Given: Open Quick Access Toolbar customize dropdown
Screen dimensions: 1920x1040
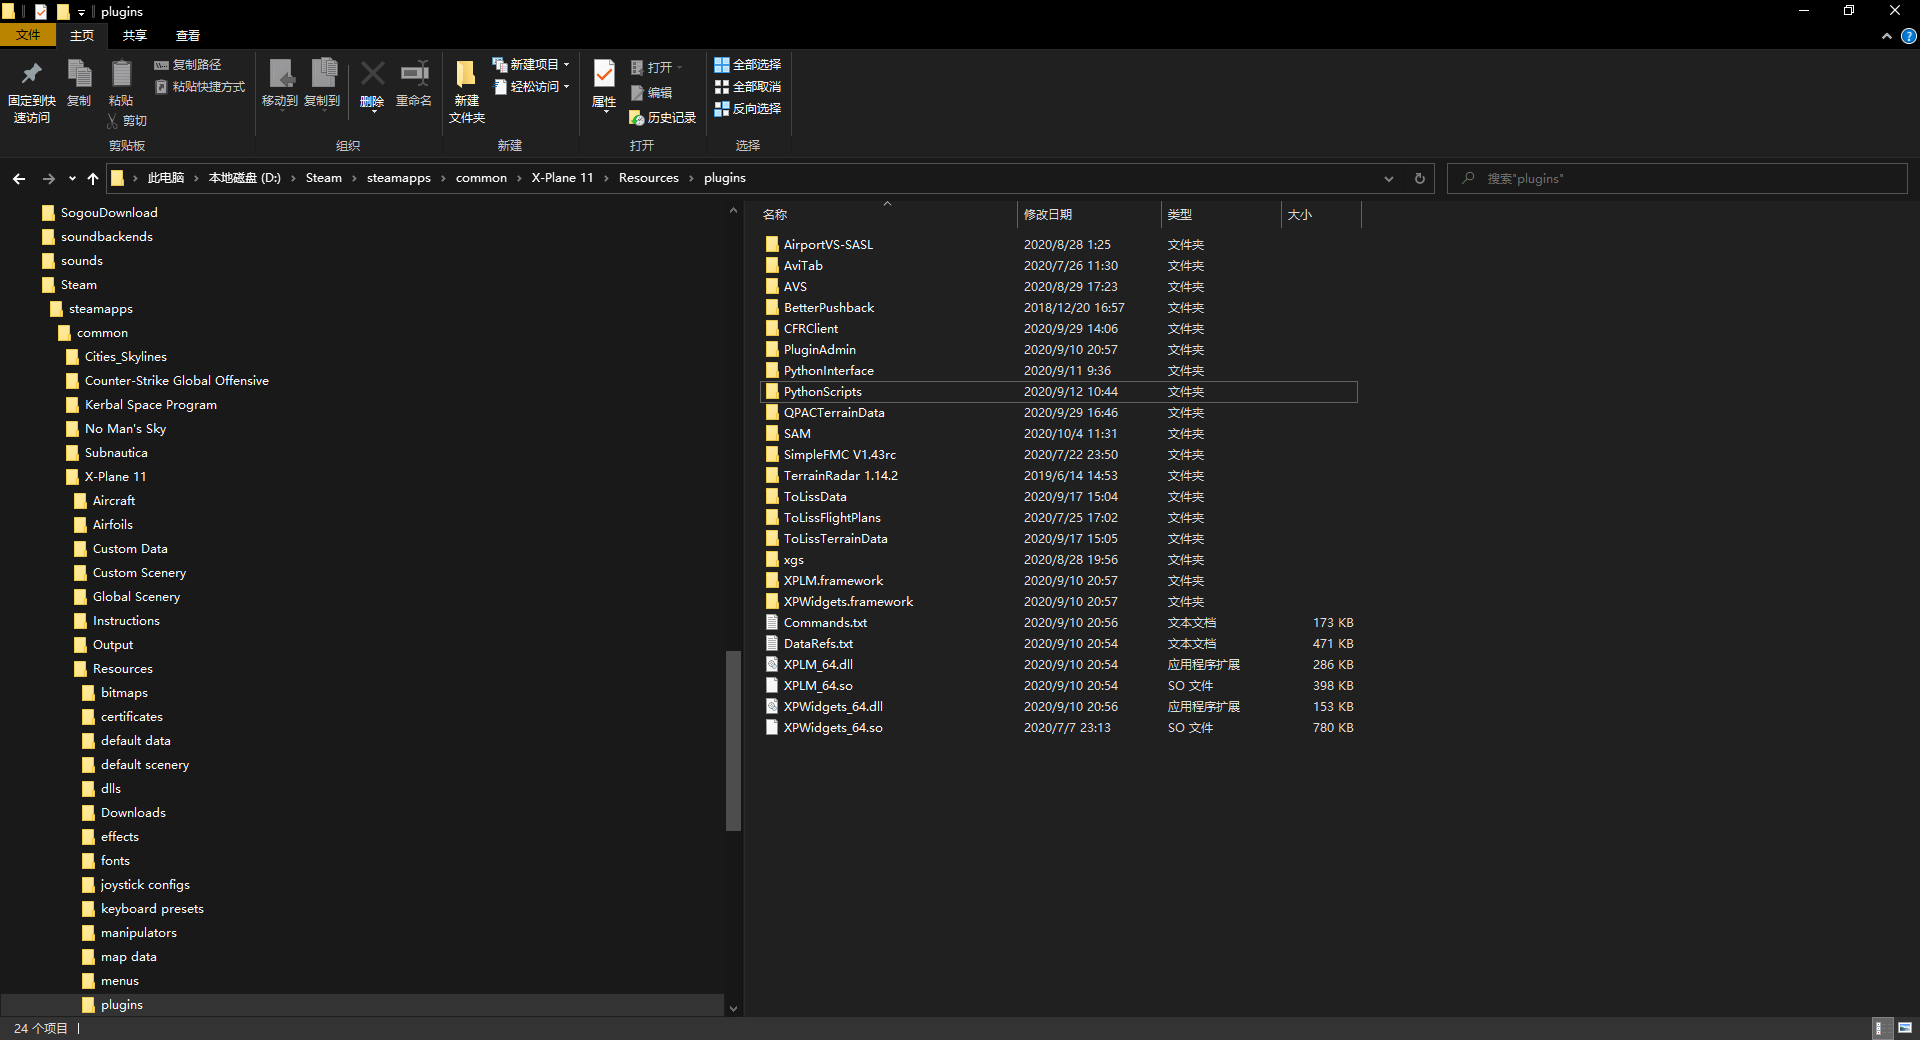Looking at the screenshot, I should [x=81, y=12].
